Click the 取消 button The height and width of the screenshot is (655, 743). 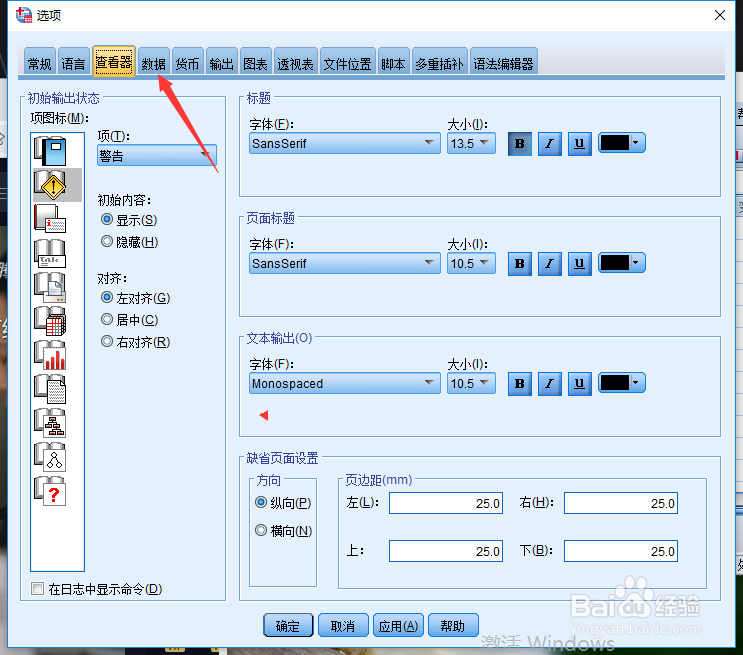(x=343, y=626)
